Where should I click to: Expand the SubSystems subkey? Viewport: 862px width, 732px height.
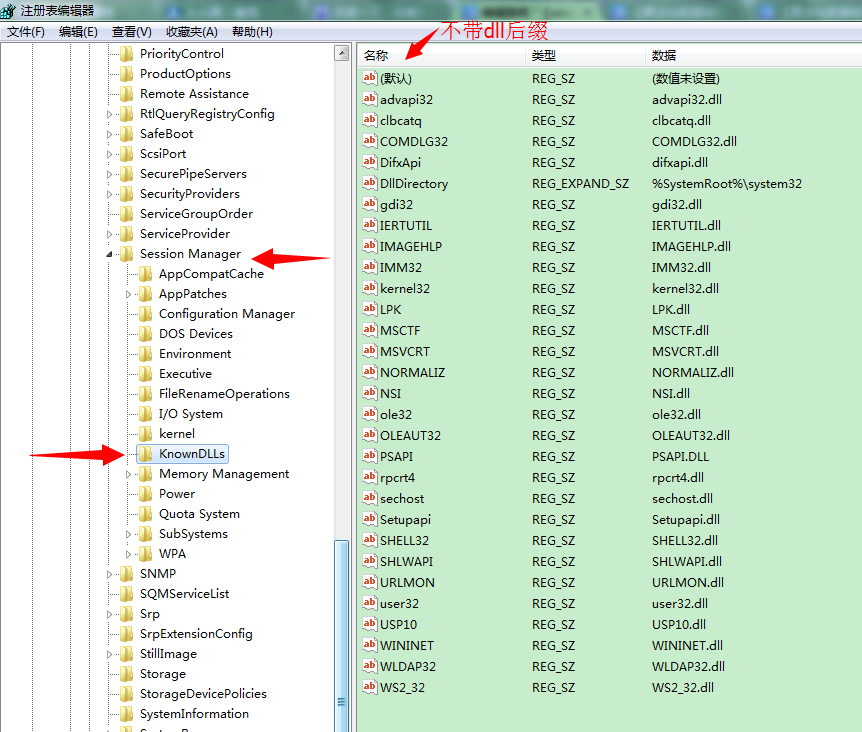(x=128, y=534)
